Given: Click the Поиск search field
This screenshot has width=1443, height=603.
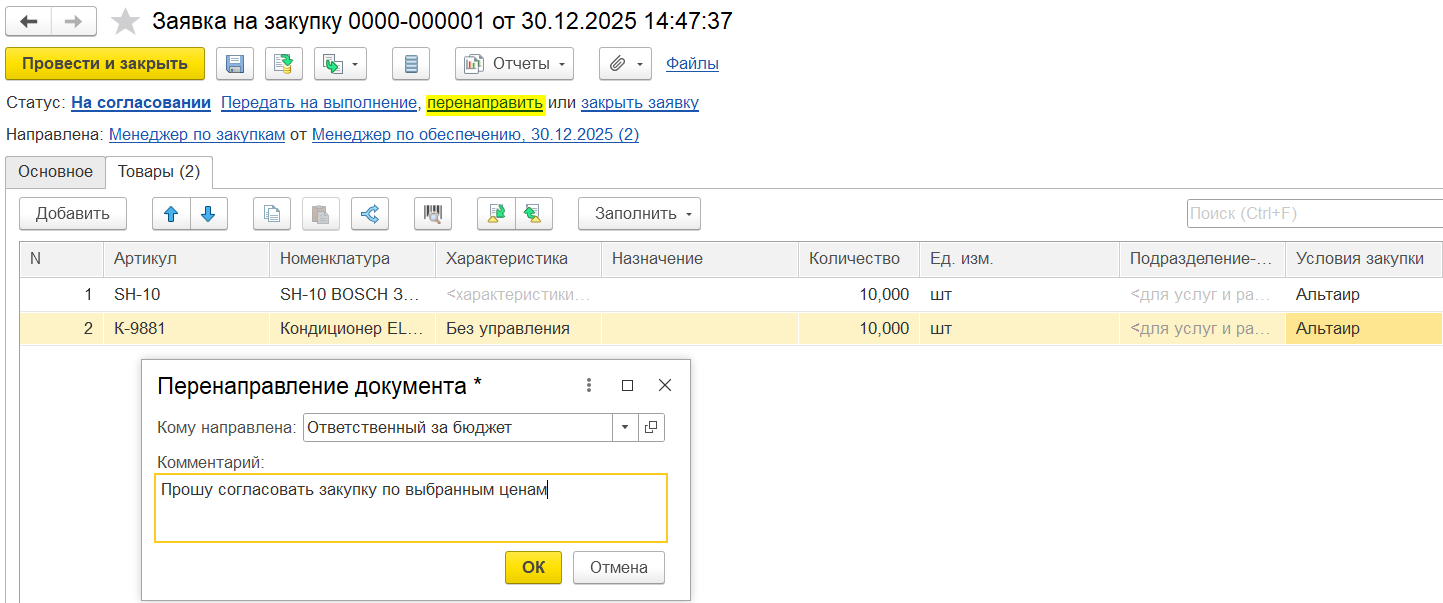Looking at the screenshot, I should (x=1312, y=213).
